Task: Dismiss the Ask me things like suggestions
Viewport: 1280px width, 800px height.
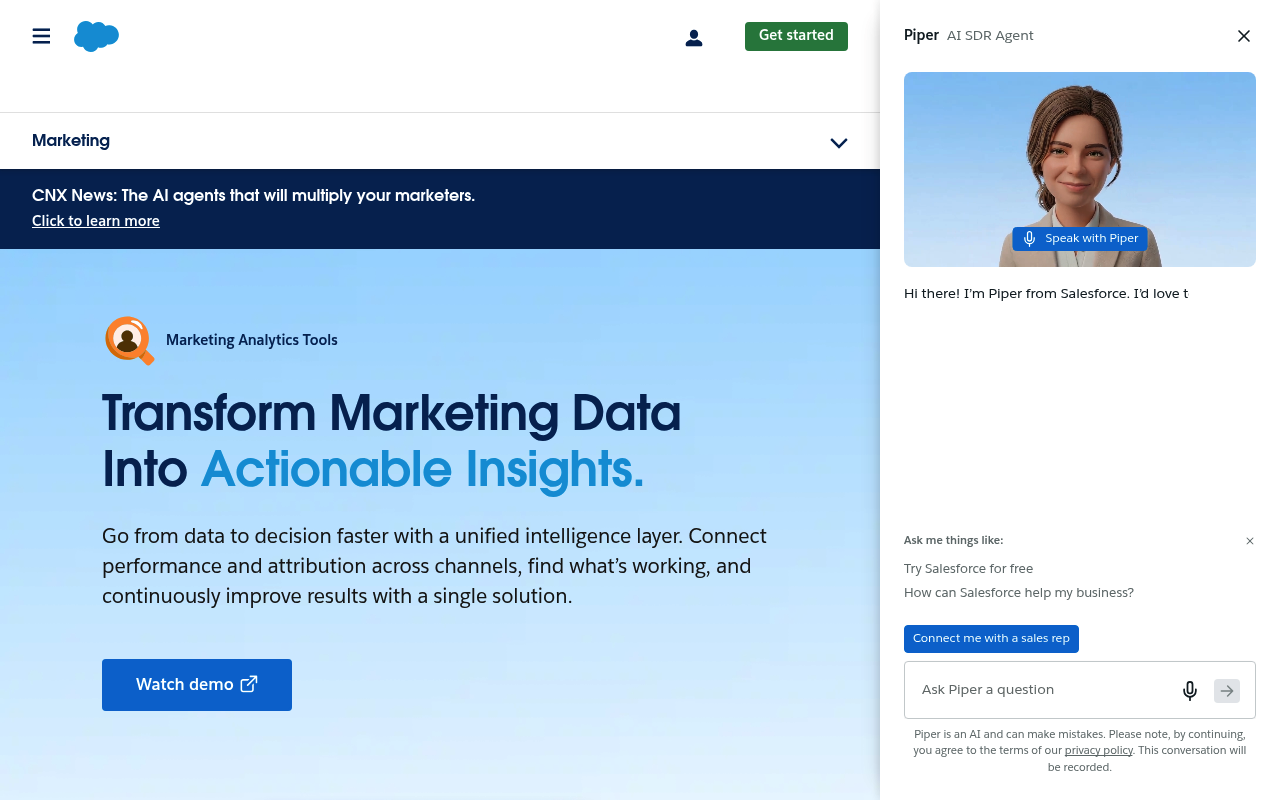Action: pos(1250,541)
